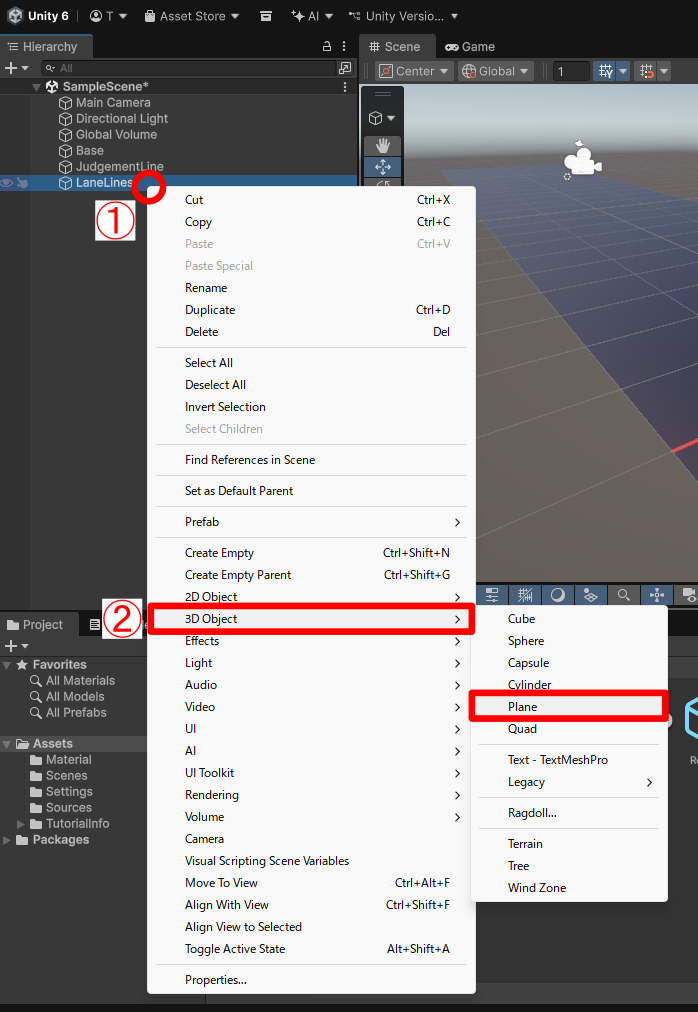
Task: Open the Hierarchy search-by-type icon
Action: point(345,68)
